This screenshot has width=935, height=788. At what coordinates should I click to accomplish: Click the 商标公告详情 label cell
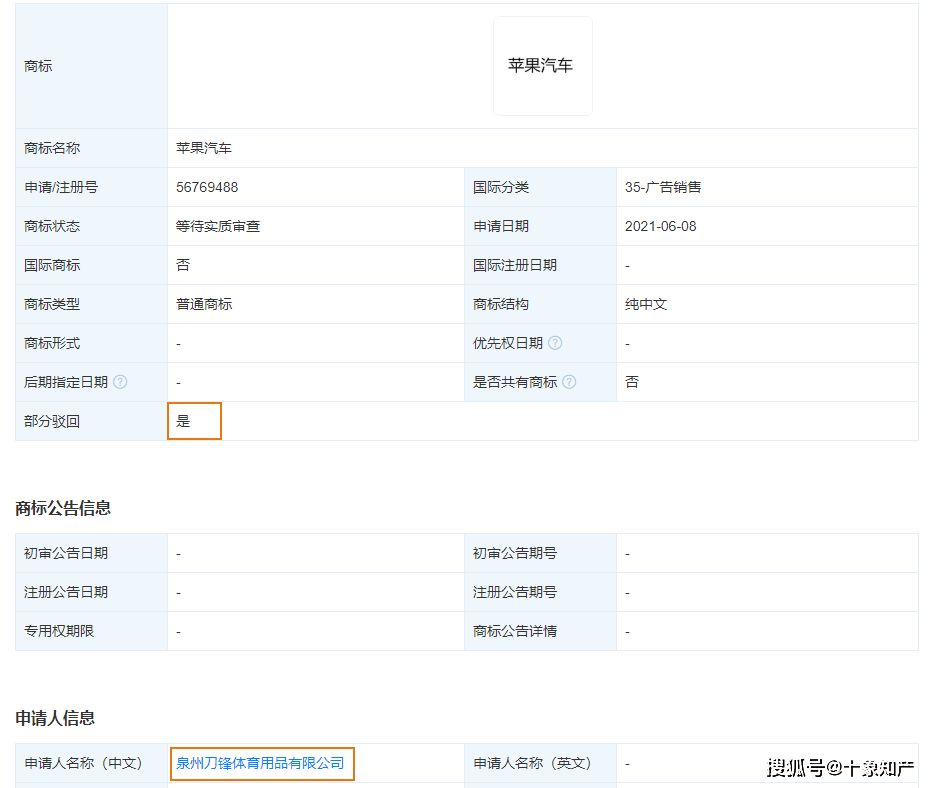point(540,631)
